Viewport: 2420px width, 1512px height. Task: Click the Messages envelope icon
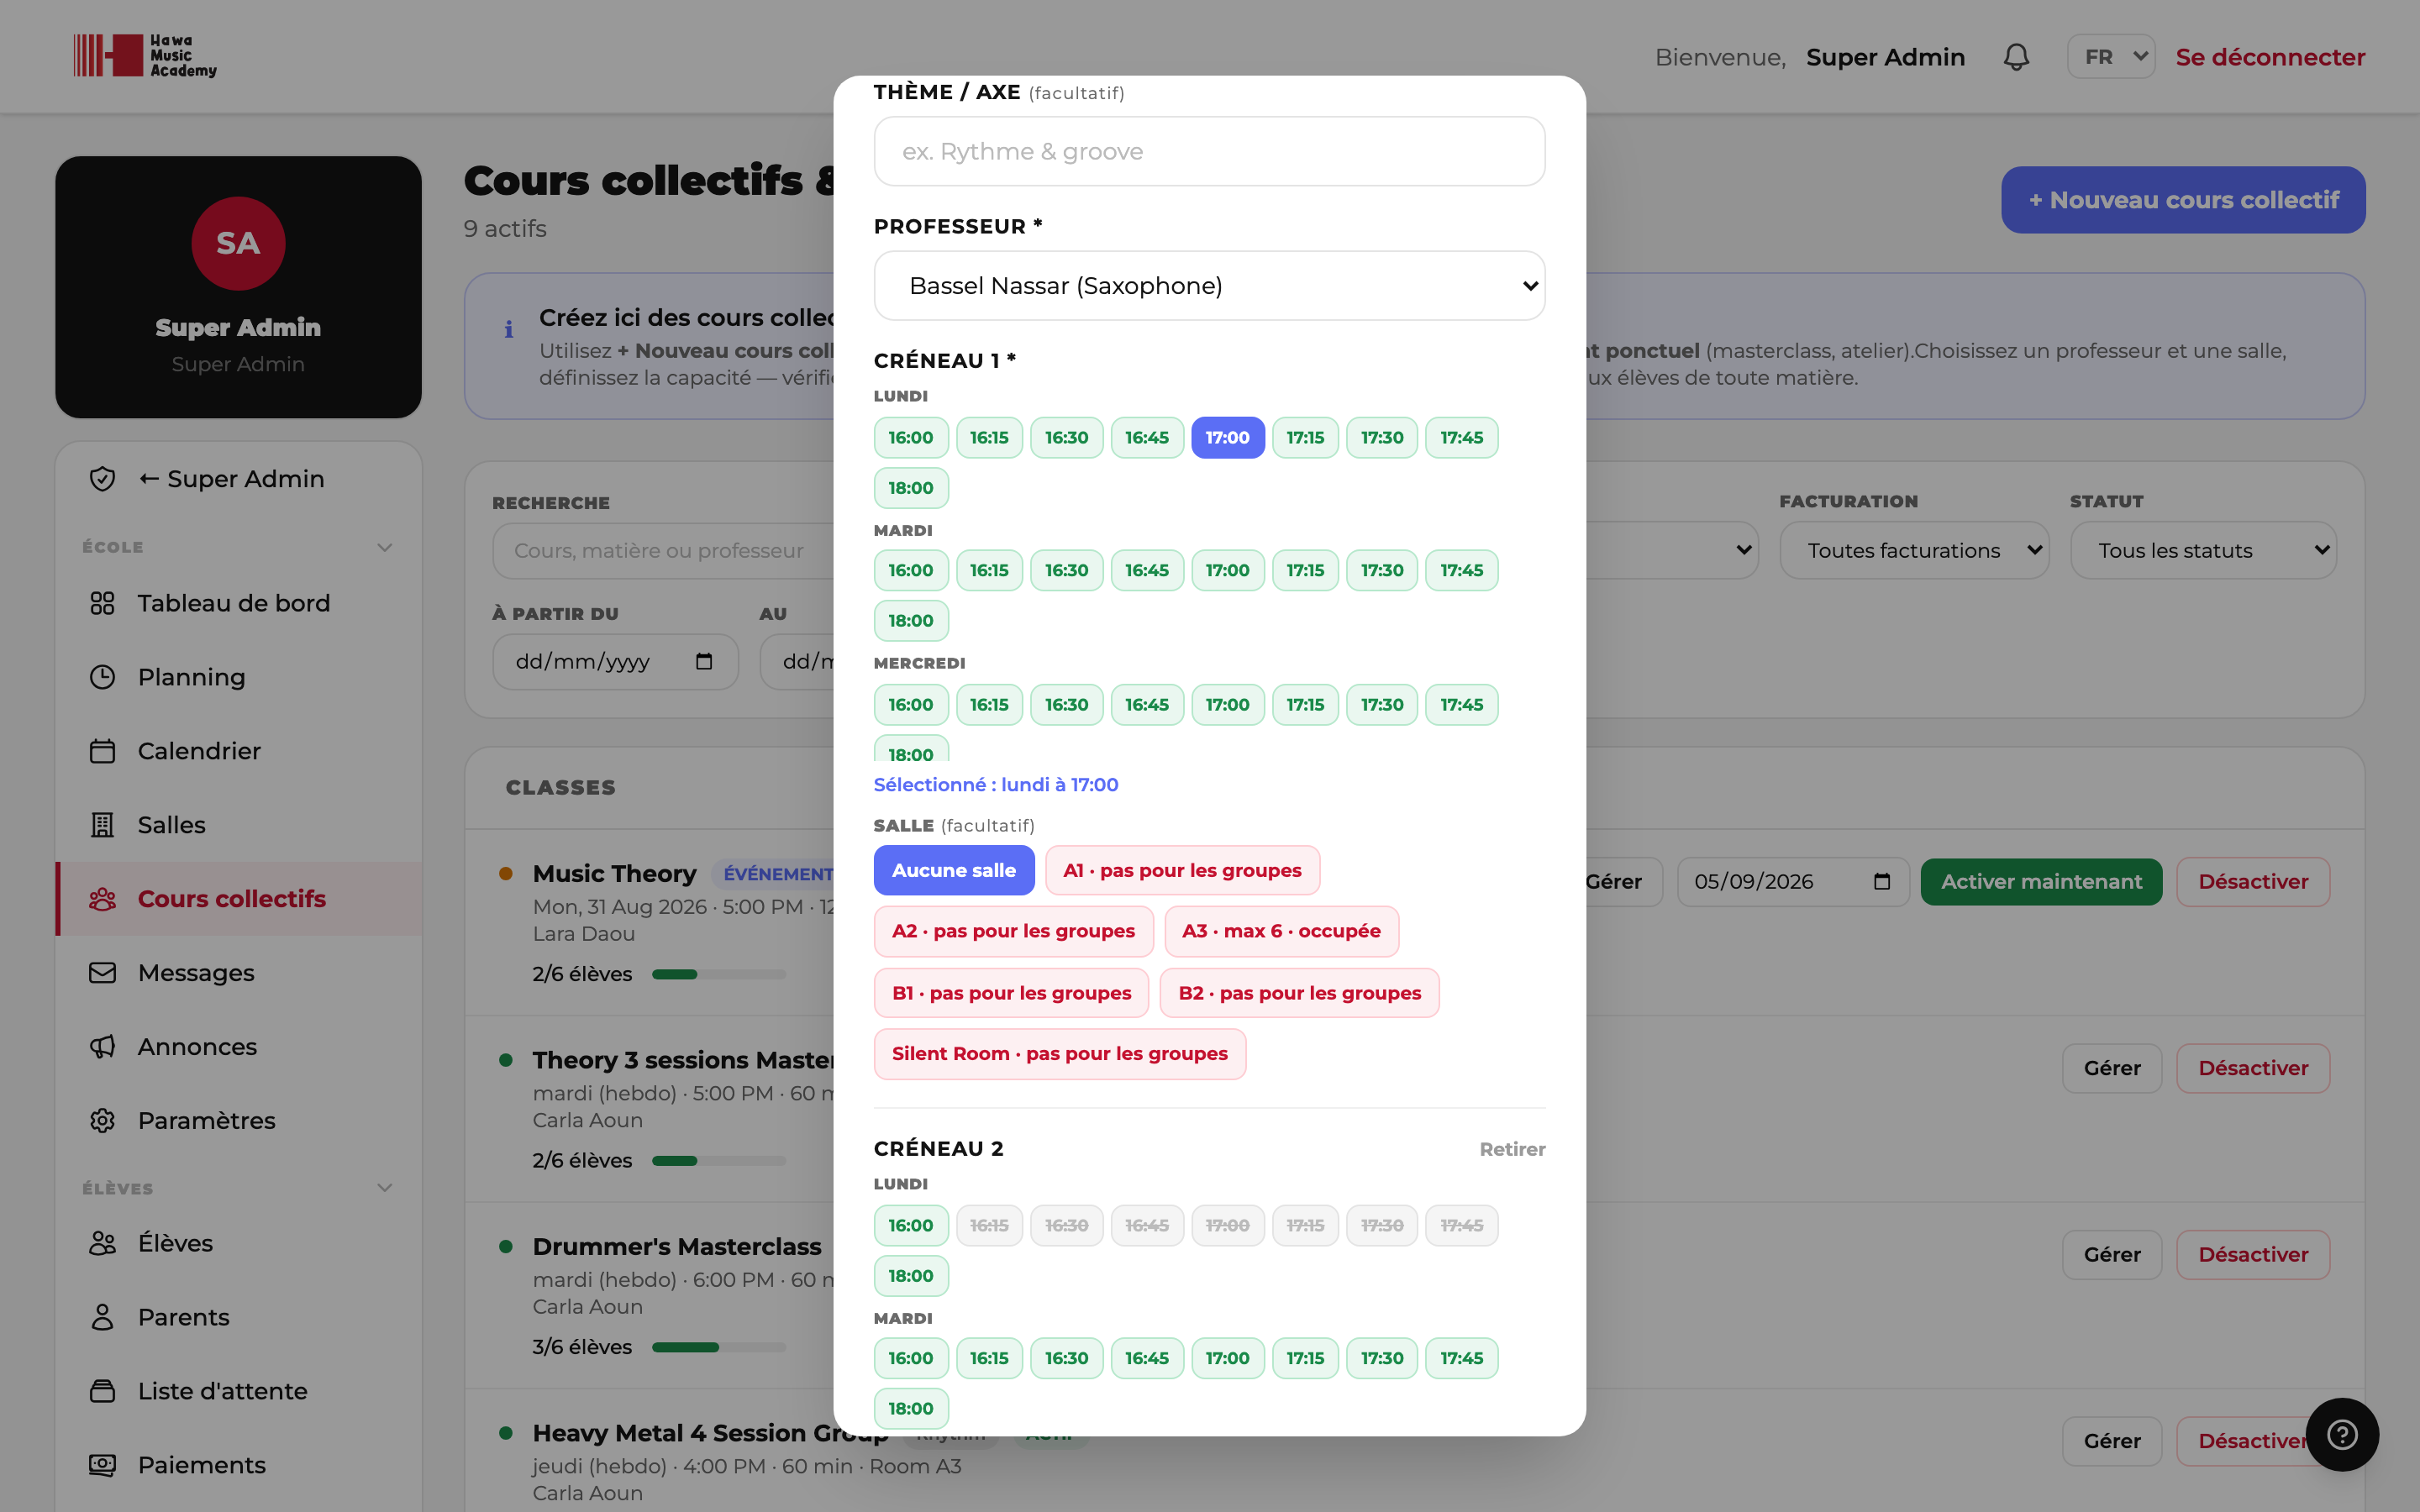coord(102,973)
